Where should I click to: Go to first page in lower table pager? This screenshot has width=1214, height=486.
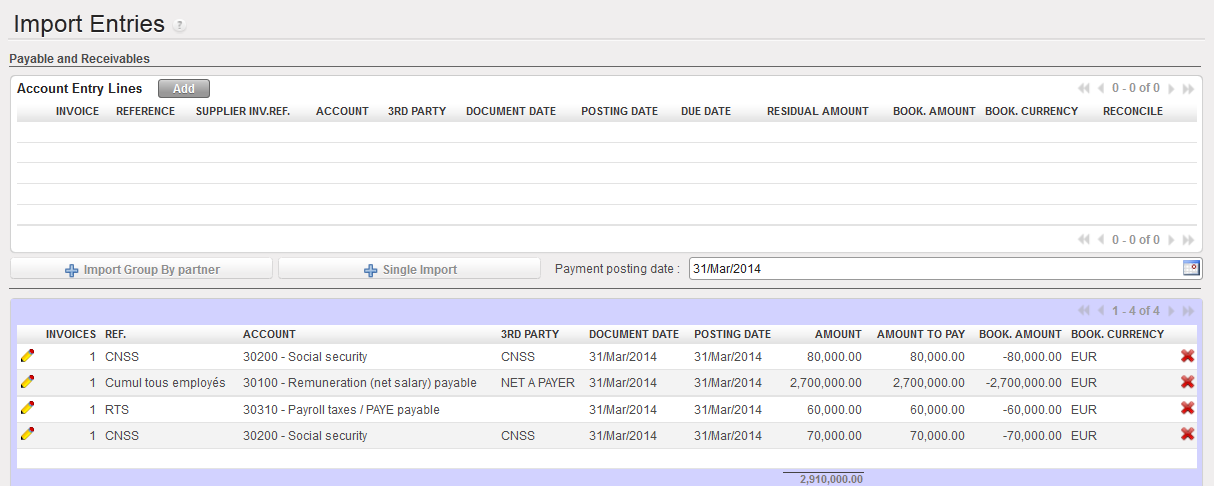1084,311
